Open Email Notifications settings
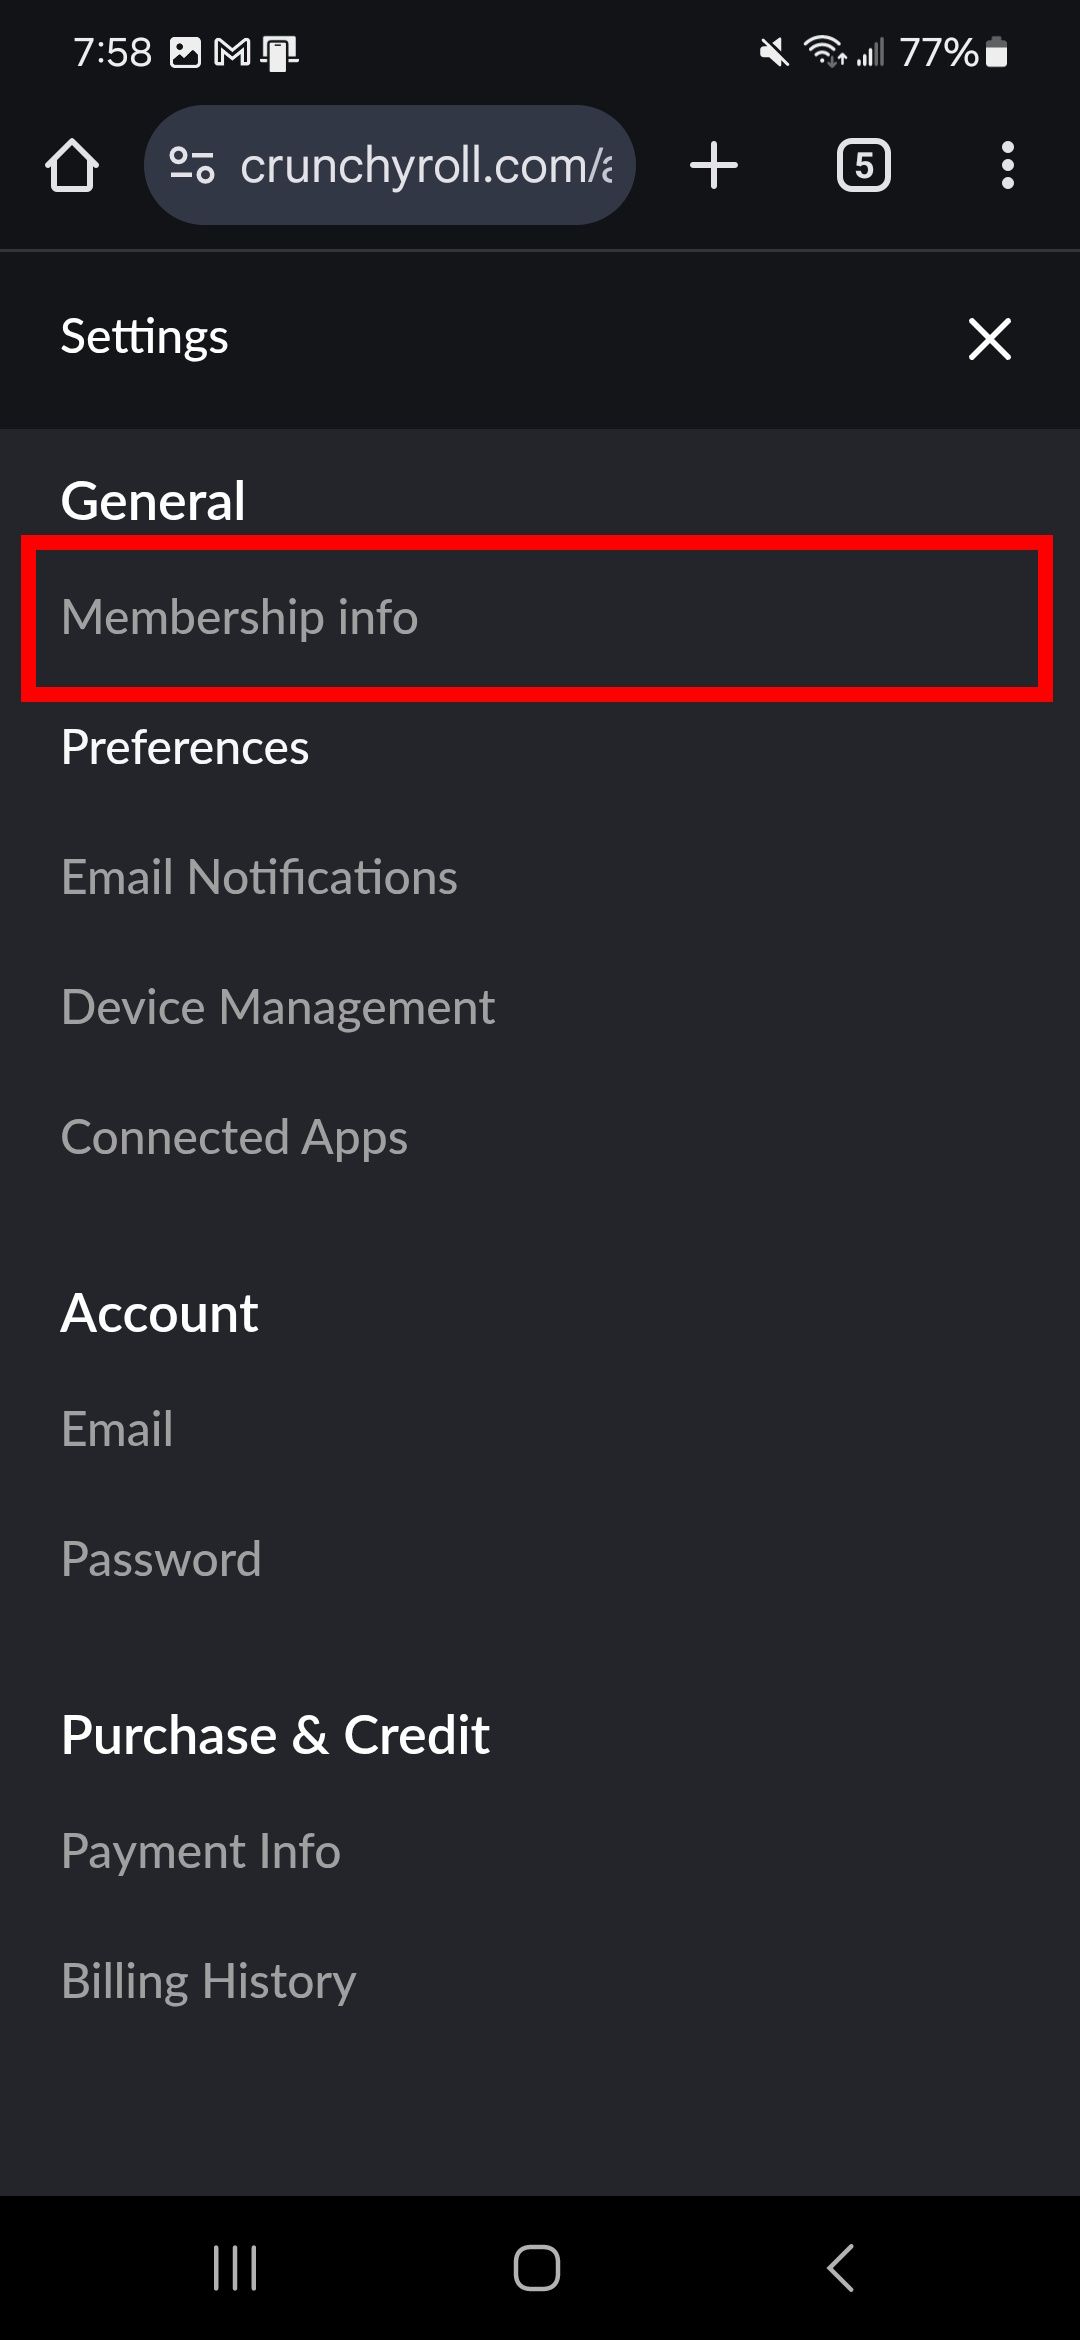Screen dimensions: 1080x2340 (259, 877)
